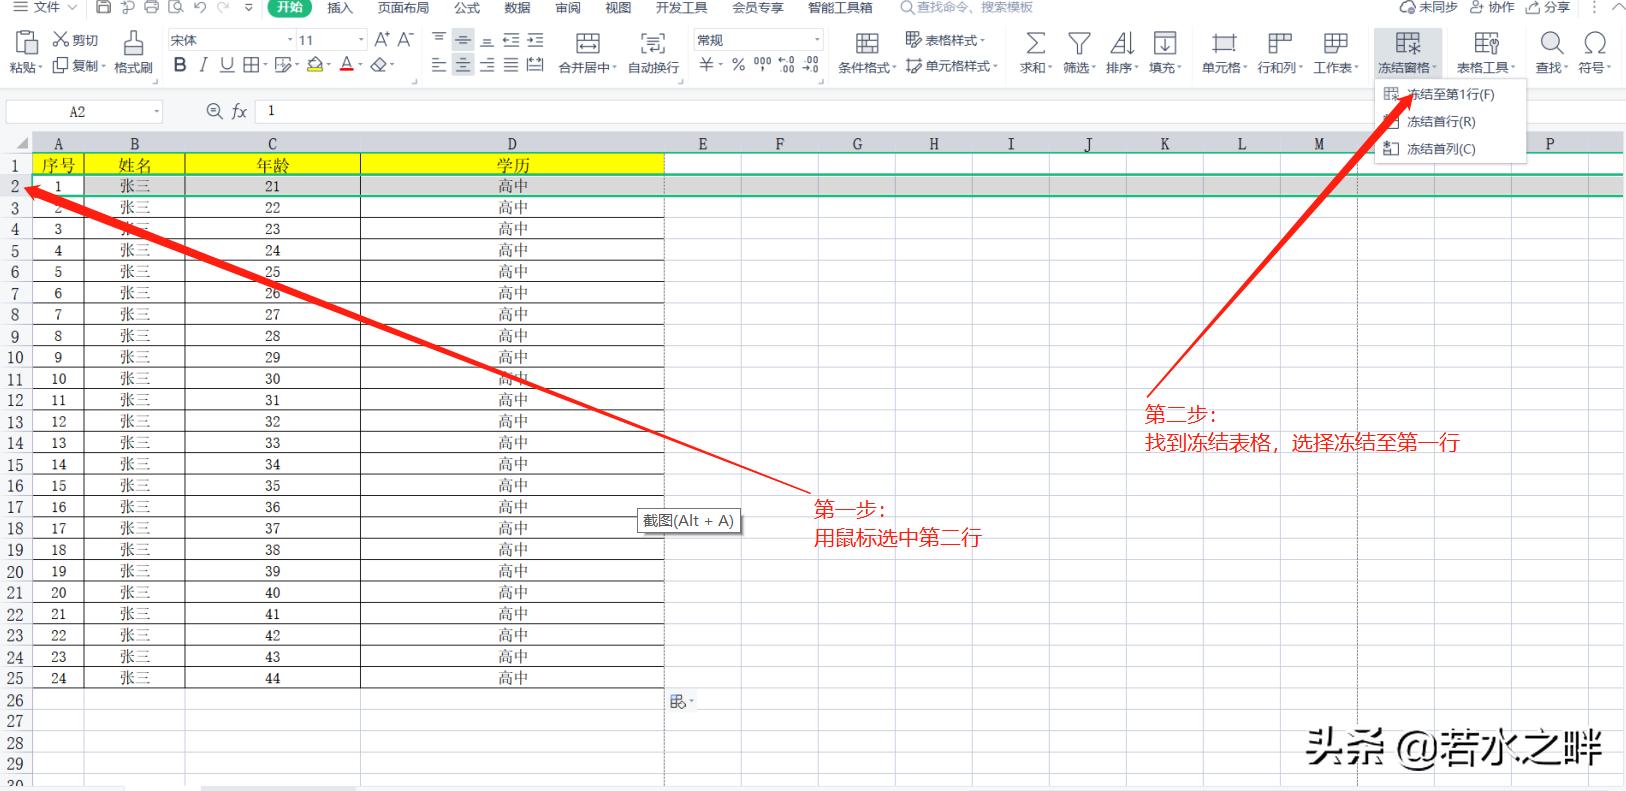This screenshot has height=791, width=1626.
Task: Click the zoom magnifier beside fx
Action: pyautogui.click(x=214, y=112)
